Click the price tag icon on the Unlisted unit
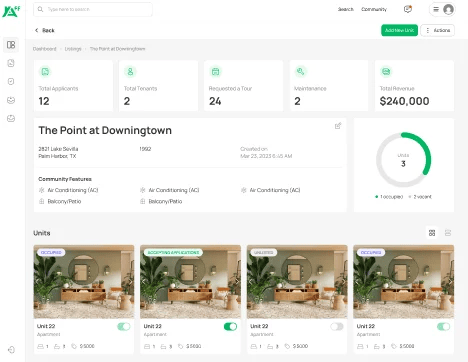The height and width of the screenshot is (362, 468). pos(287,346)
